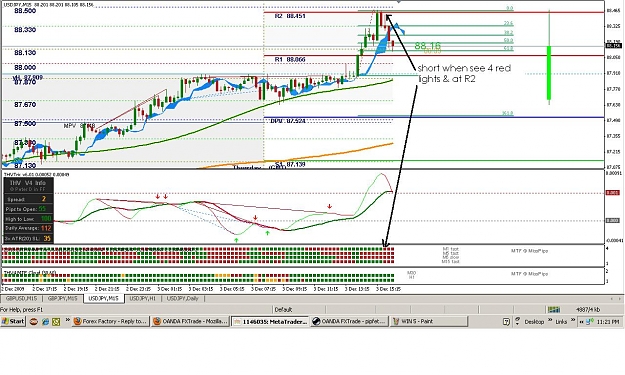625x375 pixels.
Task: Click 'For Help, press F1' status text
Action: click(22, 310)
